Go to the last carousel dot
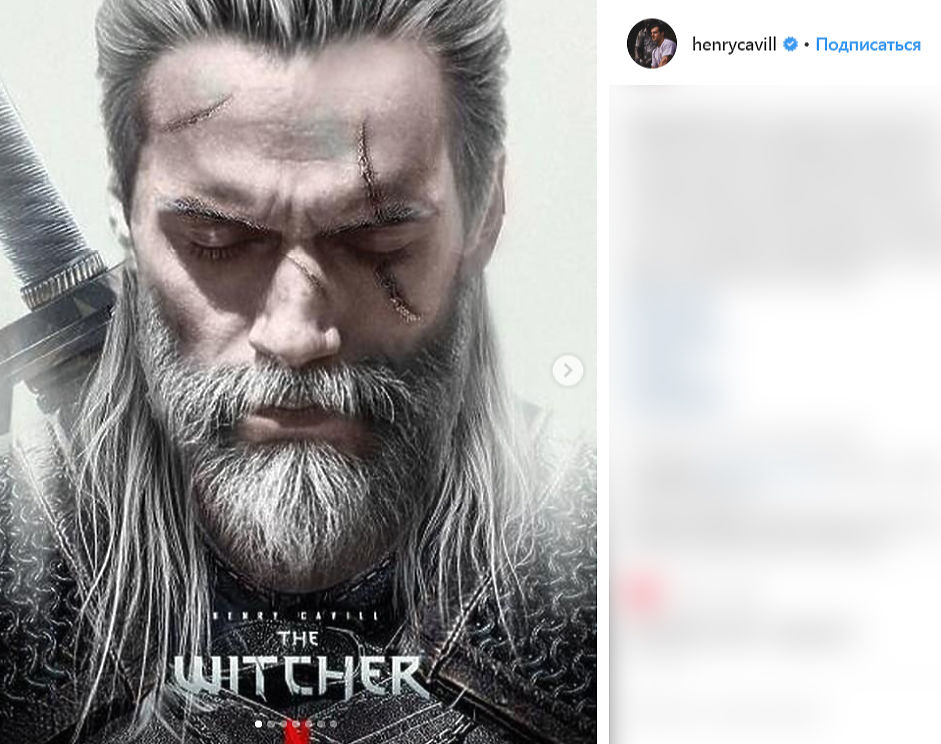 click(334, 723)
